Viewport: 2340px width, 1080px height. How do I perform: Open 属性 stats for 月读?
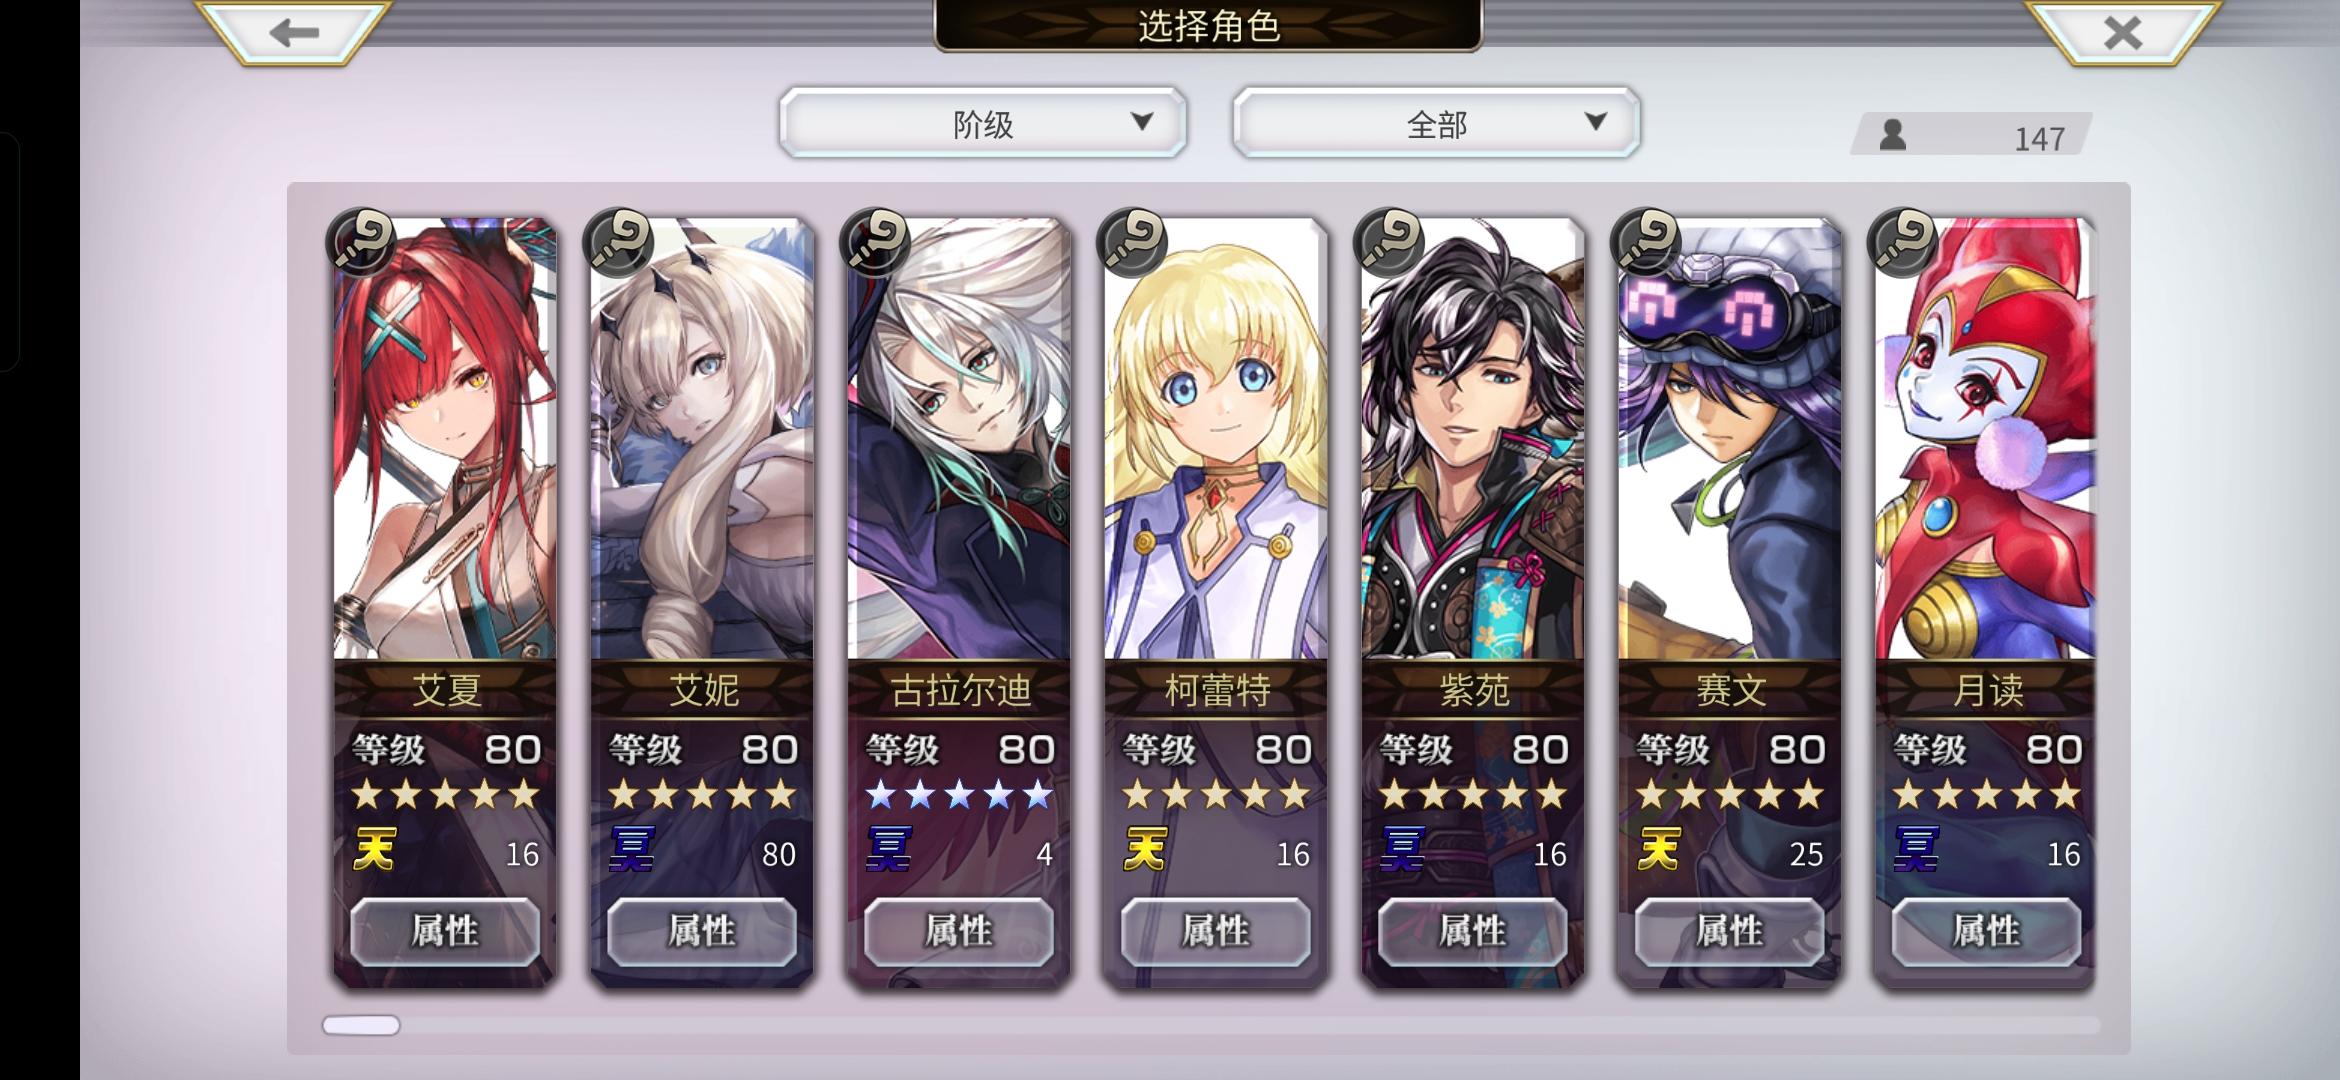tap(1987, 931)
